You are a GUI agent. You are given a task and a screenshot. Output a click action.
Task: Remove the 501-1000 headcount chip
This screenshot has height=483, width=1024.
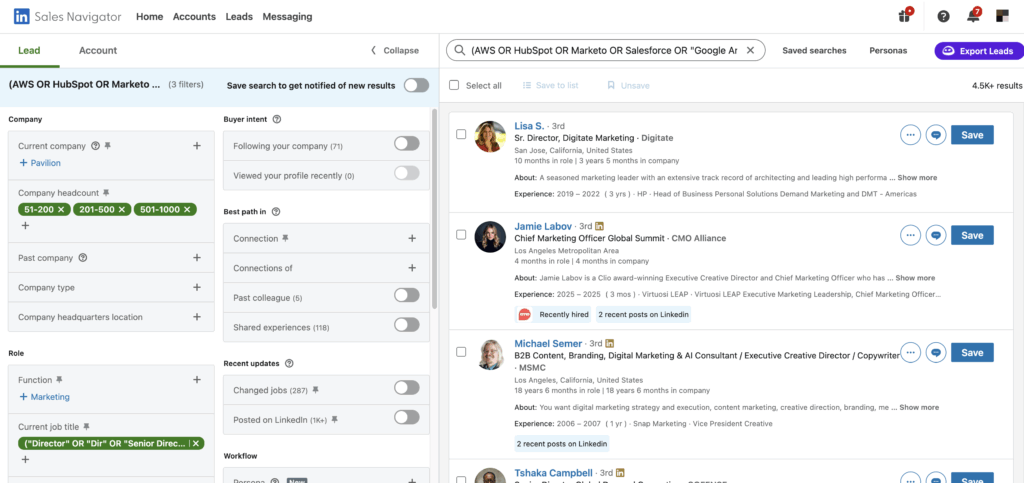187,210
